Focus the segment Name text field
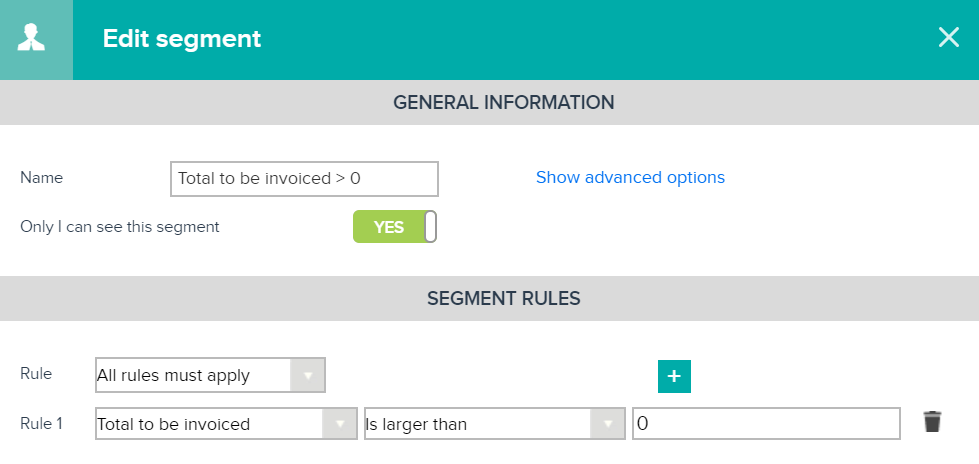 (304, 179)
